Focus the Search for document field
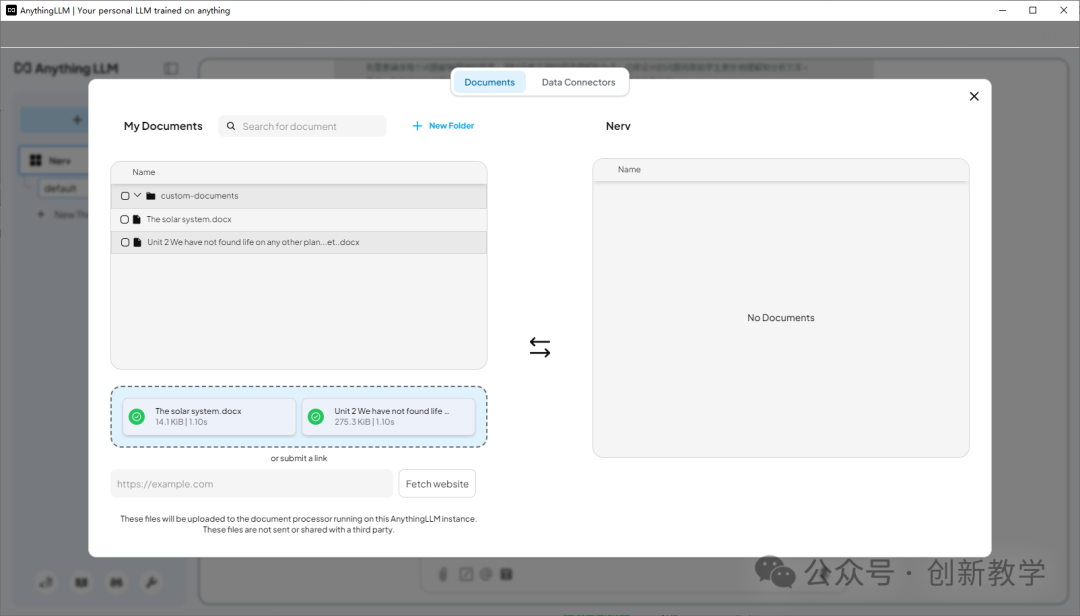Image resolution: width=1080 pixels, height=616 pixels. (x=302, y=126)
